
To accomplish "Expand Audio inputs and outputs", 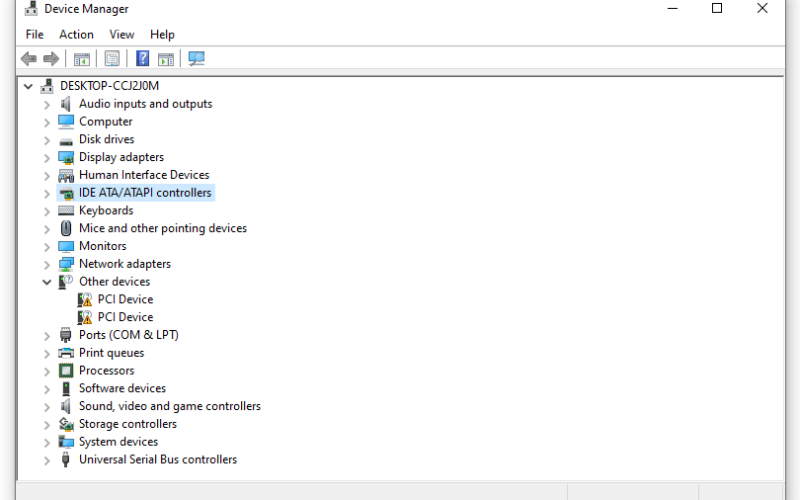I will click(x=47, y=105).
